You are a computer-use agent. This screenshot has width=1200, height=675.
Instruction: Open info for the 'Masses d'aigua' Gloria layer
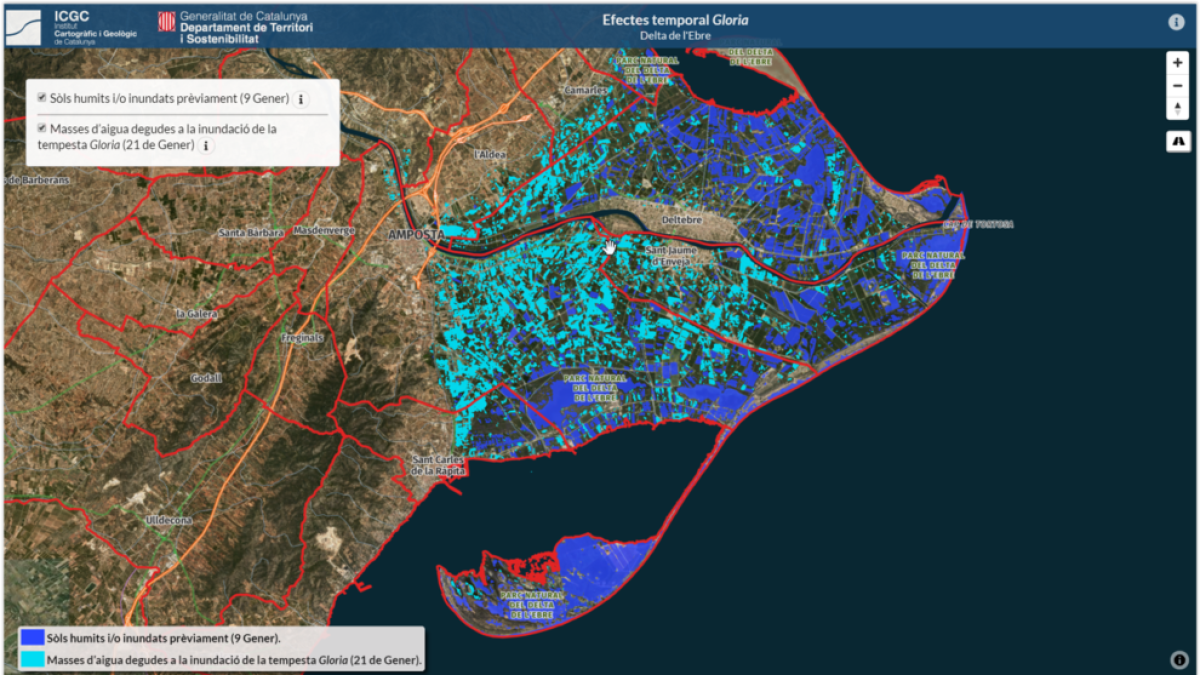point(205,145)
